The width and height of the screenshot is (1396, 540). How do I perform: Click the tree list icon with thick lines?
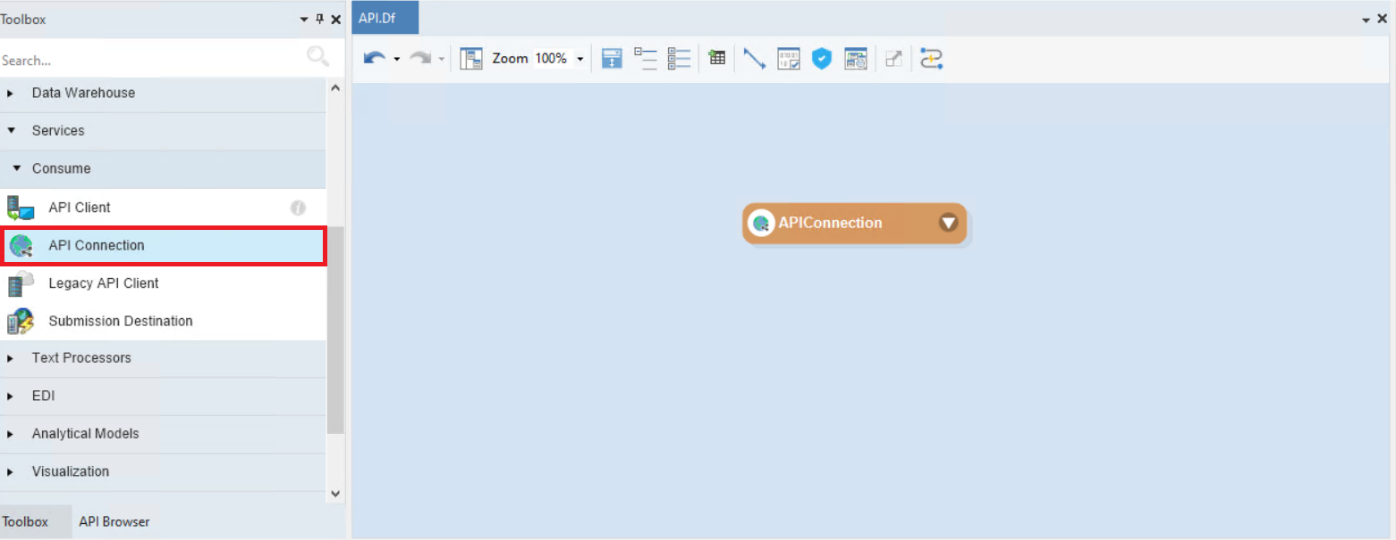point(679,59)
